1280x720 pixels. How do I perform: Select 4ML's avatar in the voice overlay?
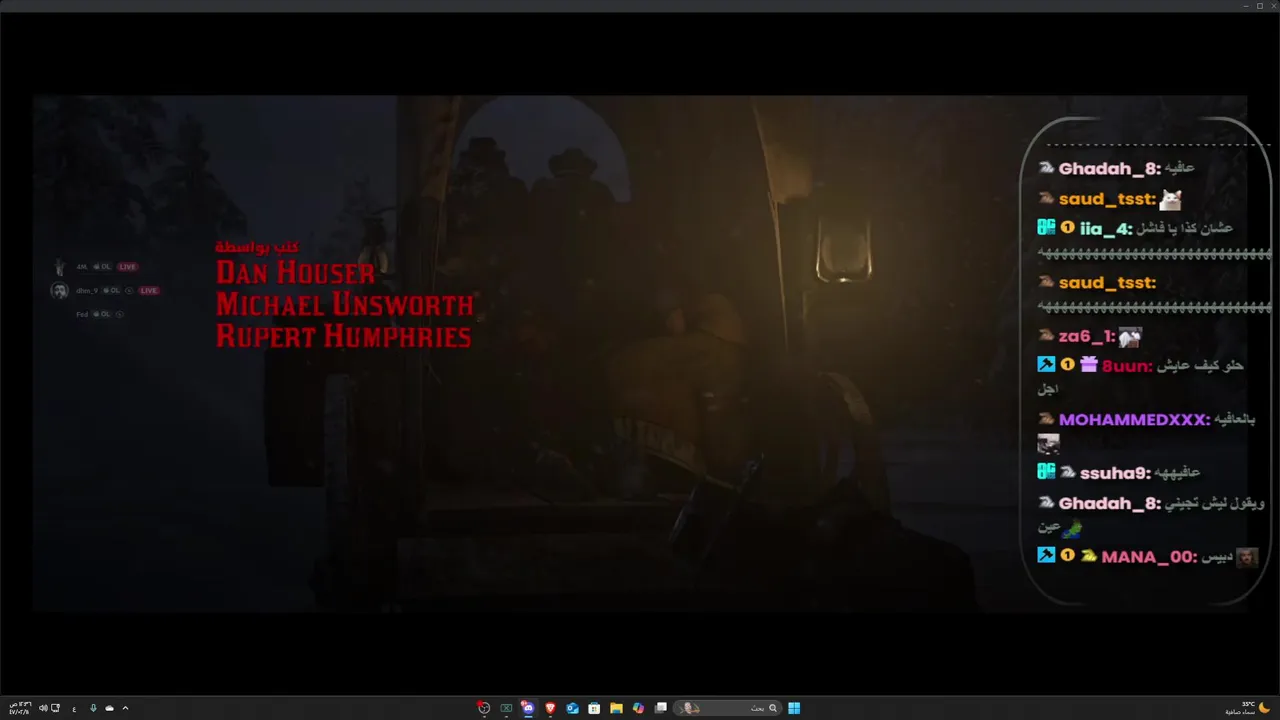coord(60,267)
